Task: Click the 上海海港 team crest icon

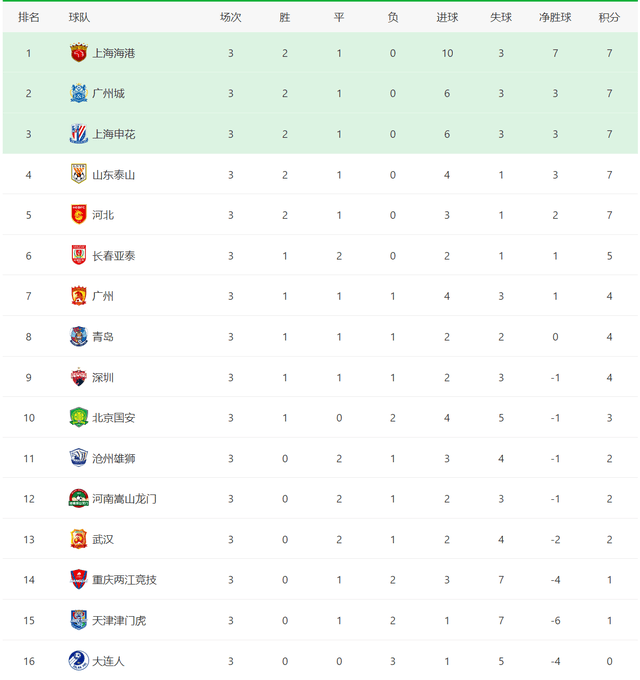Action: pos(78,53)
